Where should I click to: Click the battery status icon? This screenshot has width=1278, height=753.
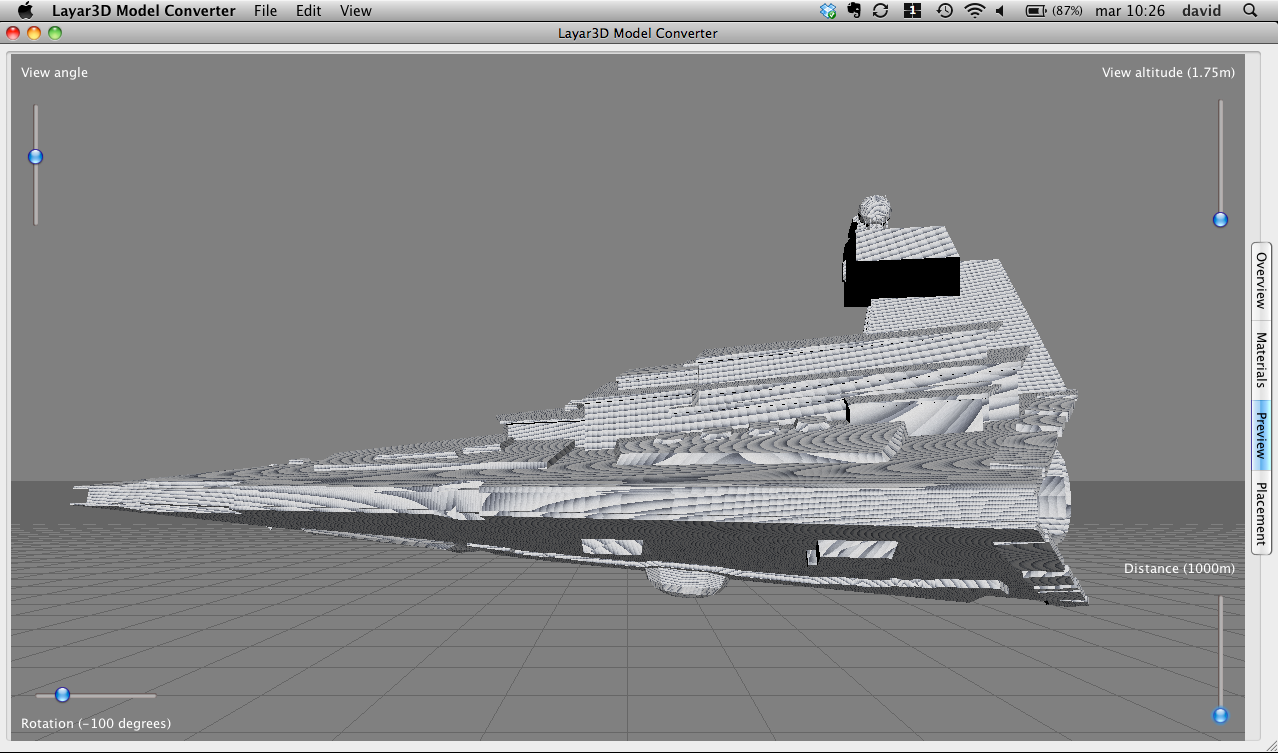pyautogui.click(x=1036, y=11)
